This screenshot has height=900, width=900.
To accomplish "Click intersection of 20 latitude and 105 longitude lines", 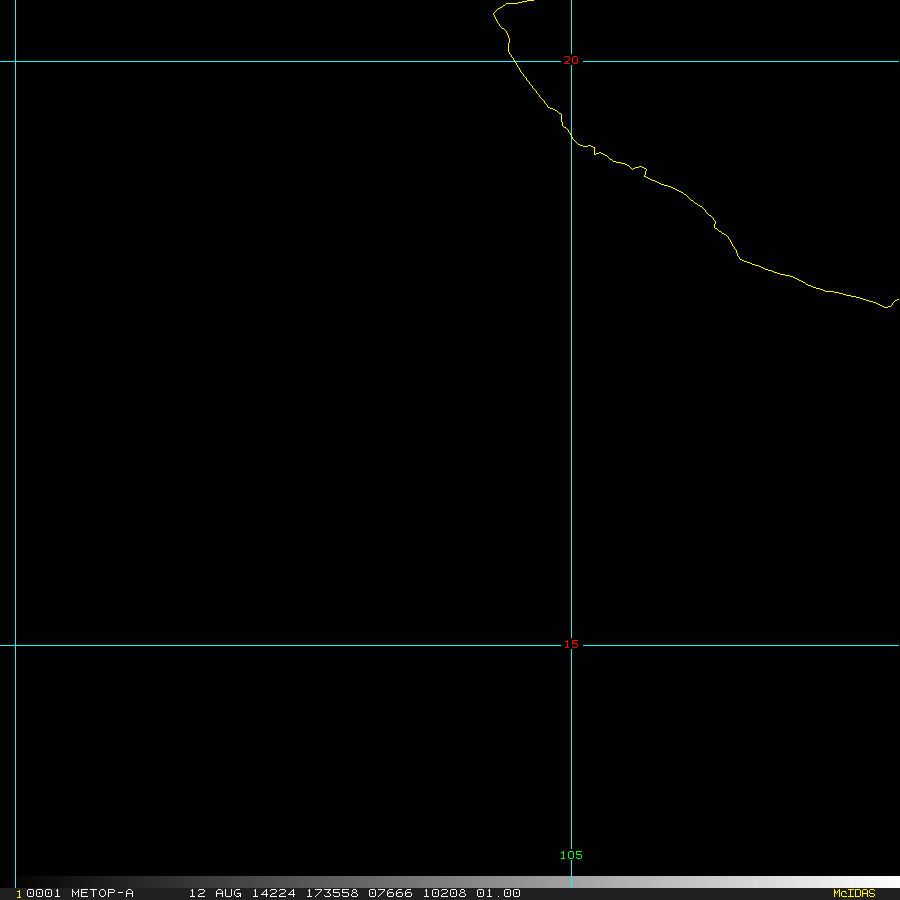I will [x=571, y=61].
